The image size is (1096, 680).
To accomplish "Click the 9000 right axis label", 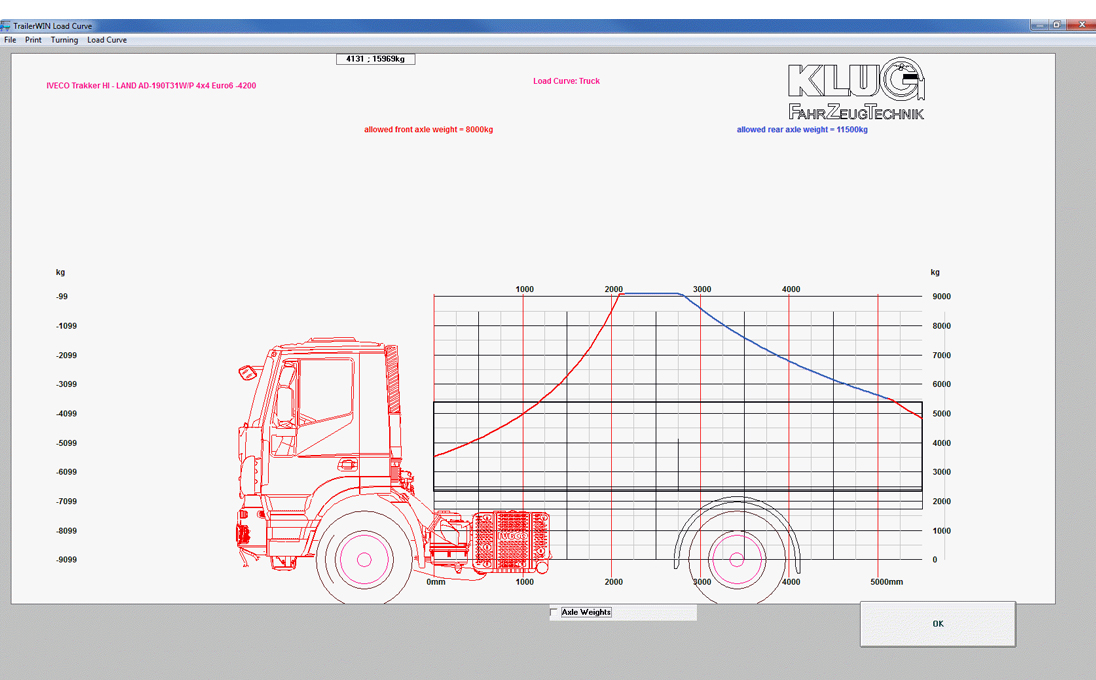I will 942,296.
